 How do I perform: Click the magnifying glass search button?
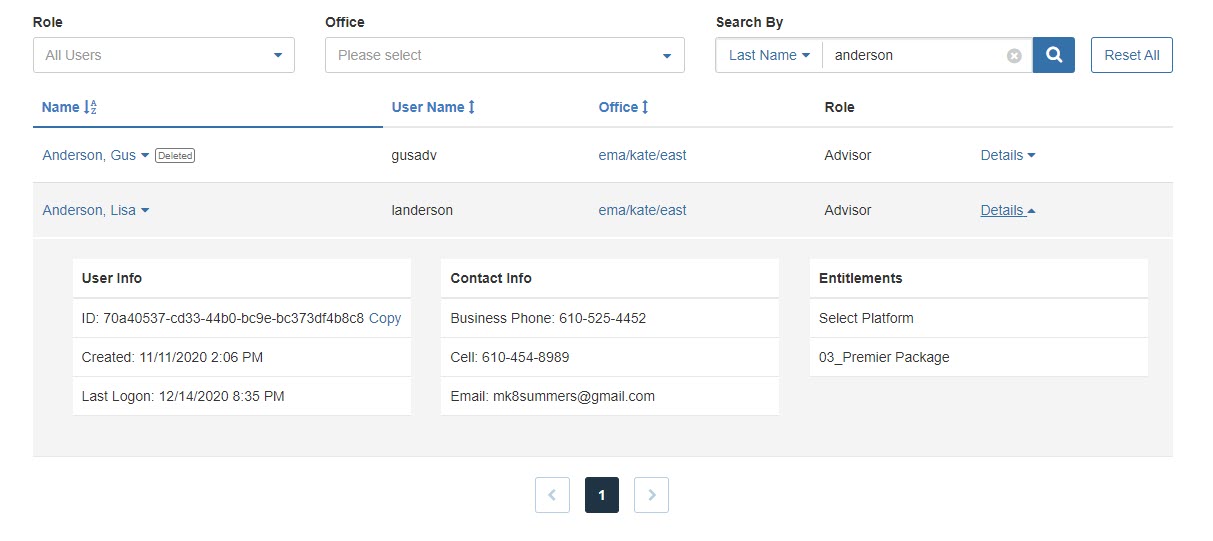pyautogui.click(x=1053, y=55)
